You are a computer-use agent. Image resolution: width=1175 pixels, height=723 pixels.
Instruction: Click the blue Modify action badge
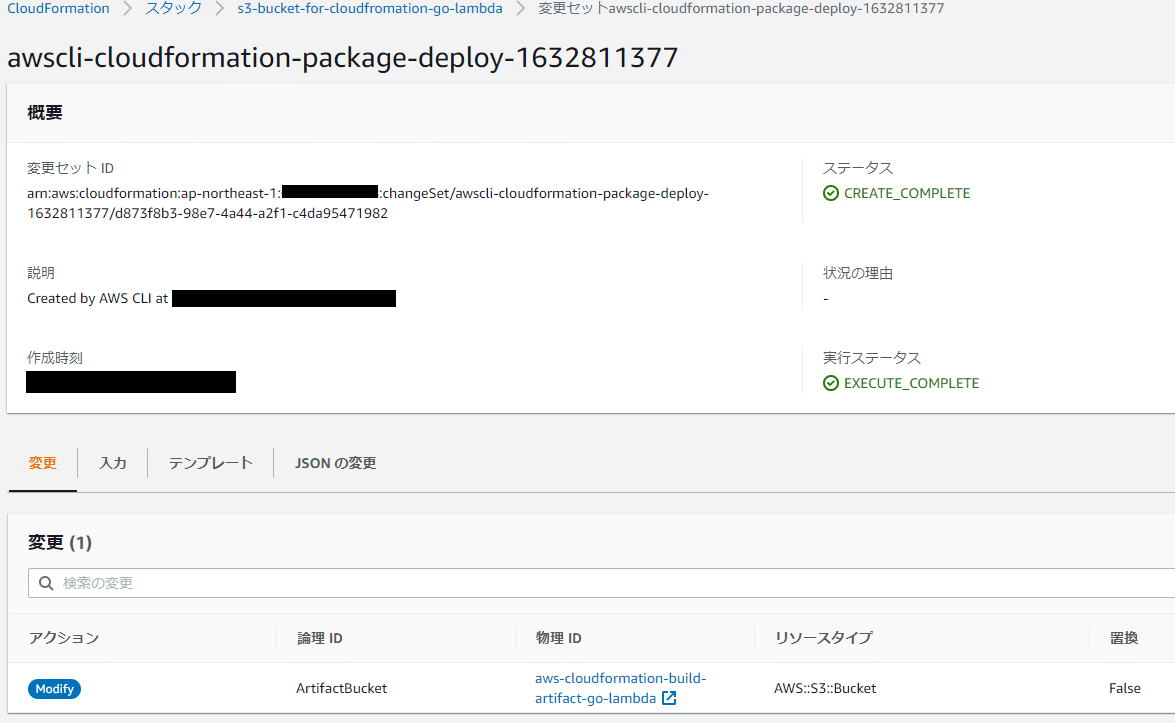pos(54,688)
